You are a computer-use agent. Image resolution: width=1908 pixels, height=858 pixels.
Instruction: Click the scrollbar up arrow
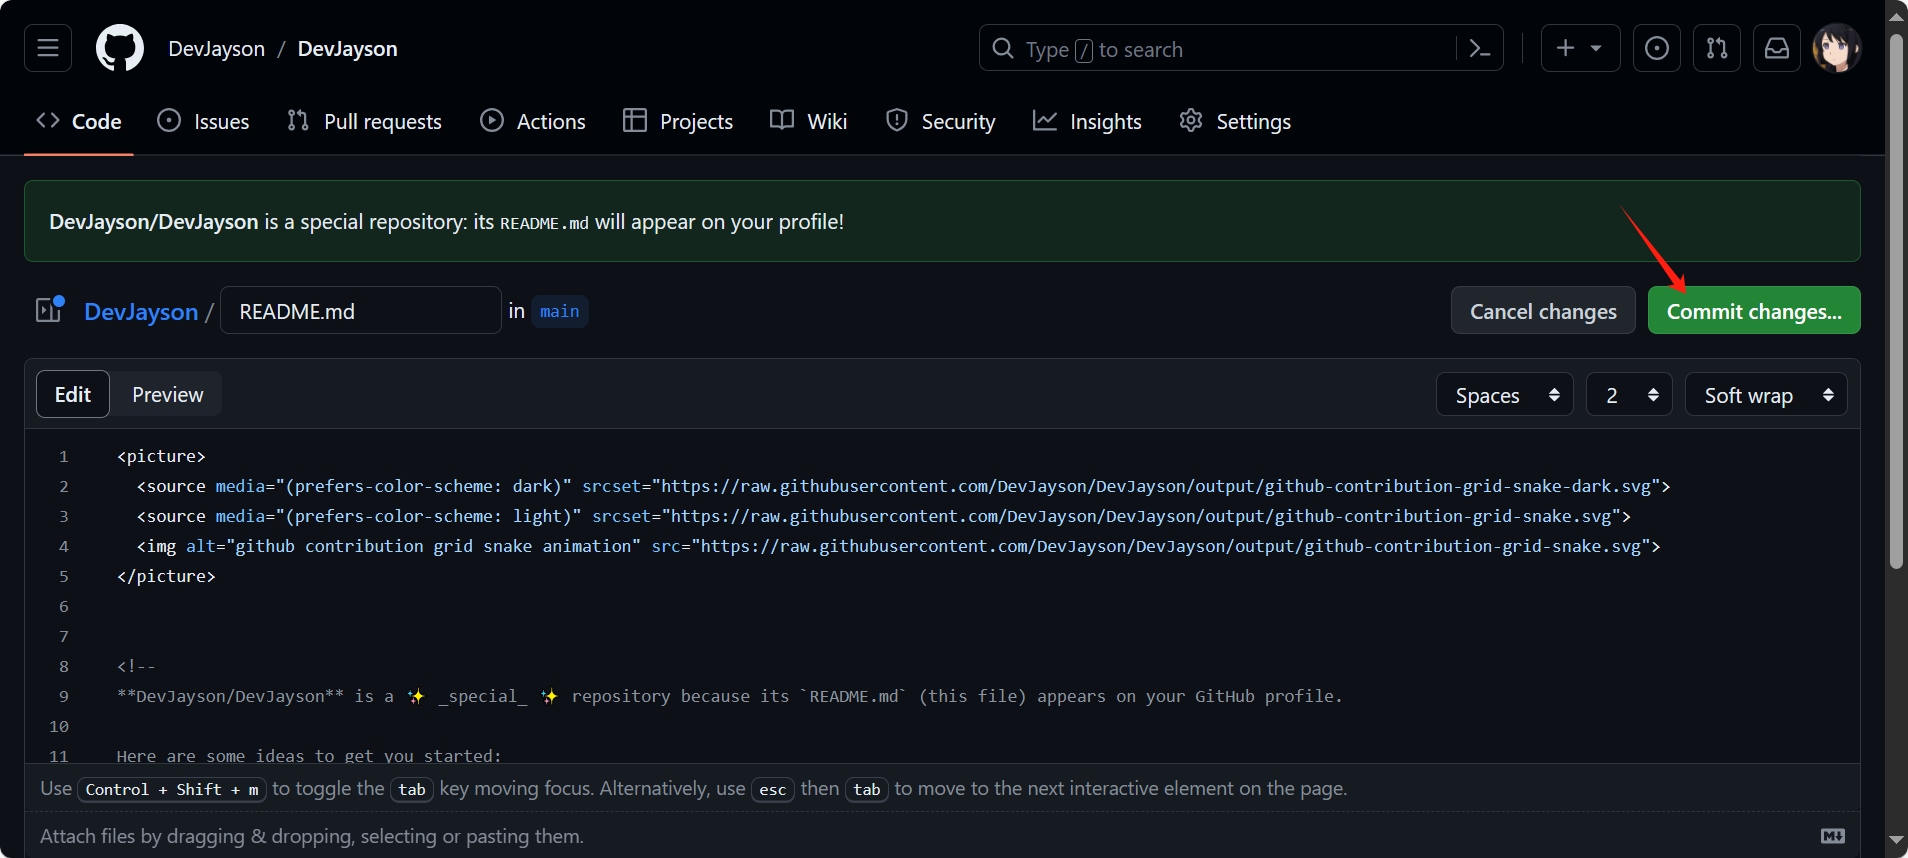(x=1896, y=14)
